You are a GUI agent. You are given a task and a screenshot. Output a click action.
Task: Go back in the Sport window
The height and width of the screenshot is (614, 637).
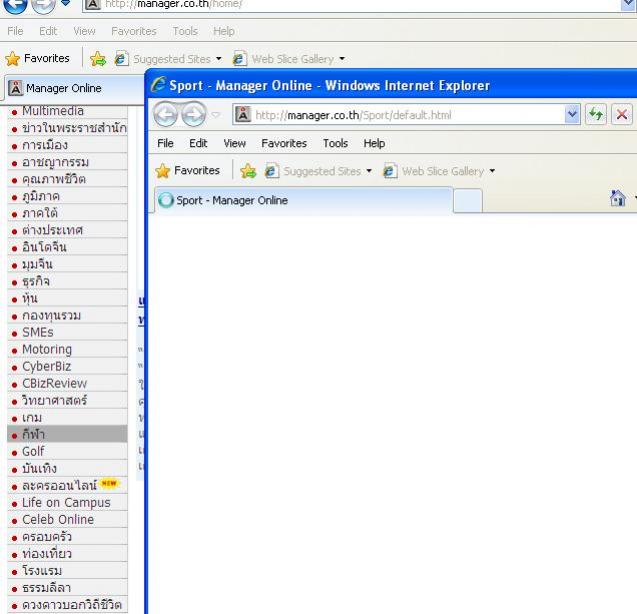[165, 115]
